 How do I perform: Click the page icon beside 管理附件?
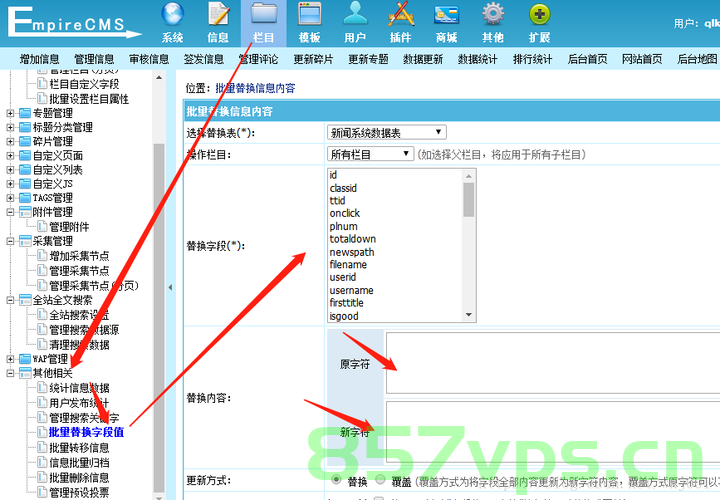(x=42, y=226)
